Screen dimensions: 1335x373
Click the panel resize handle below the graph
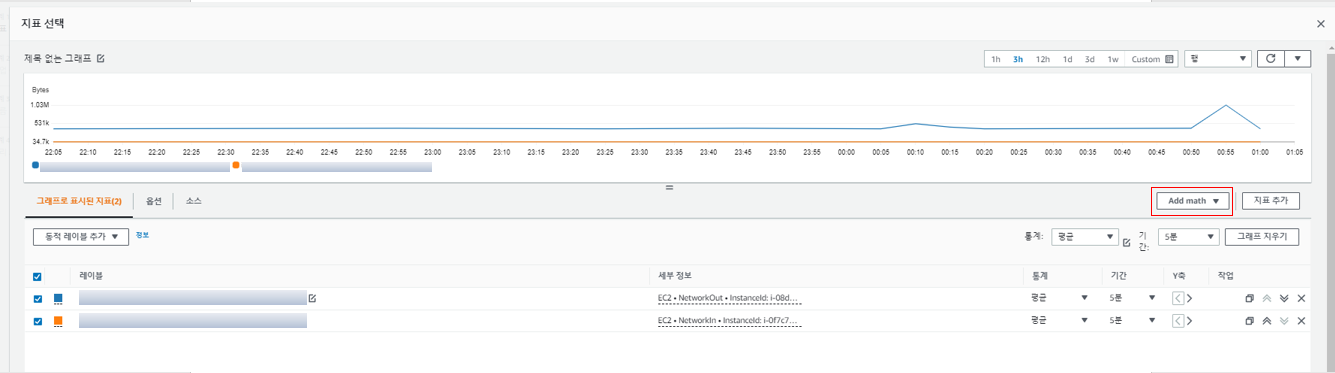669,187
